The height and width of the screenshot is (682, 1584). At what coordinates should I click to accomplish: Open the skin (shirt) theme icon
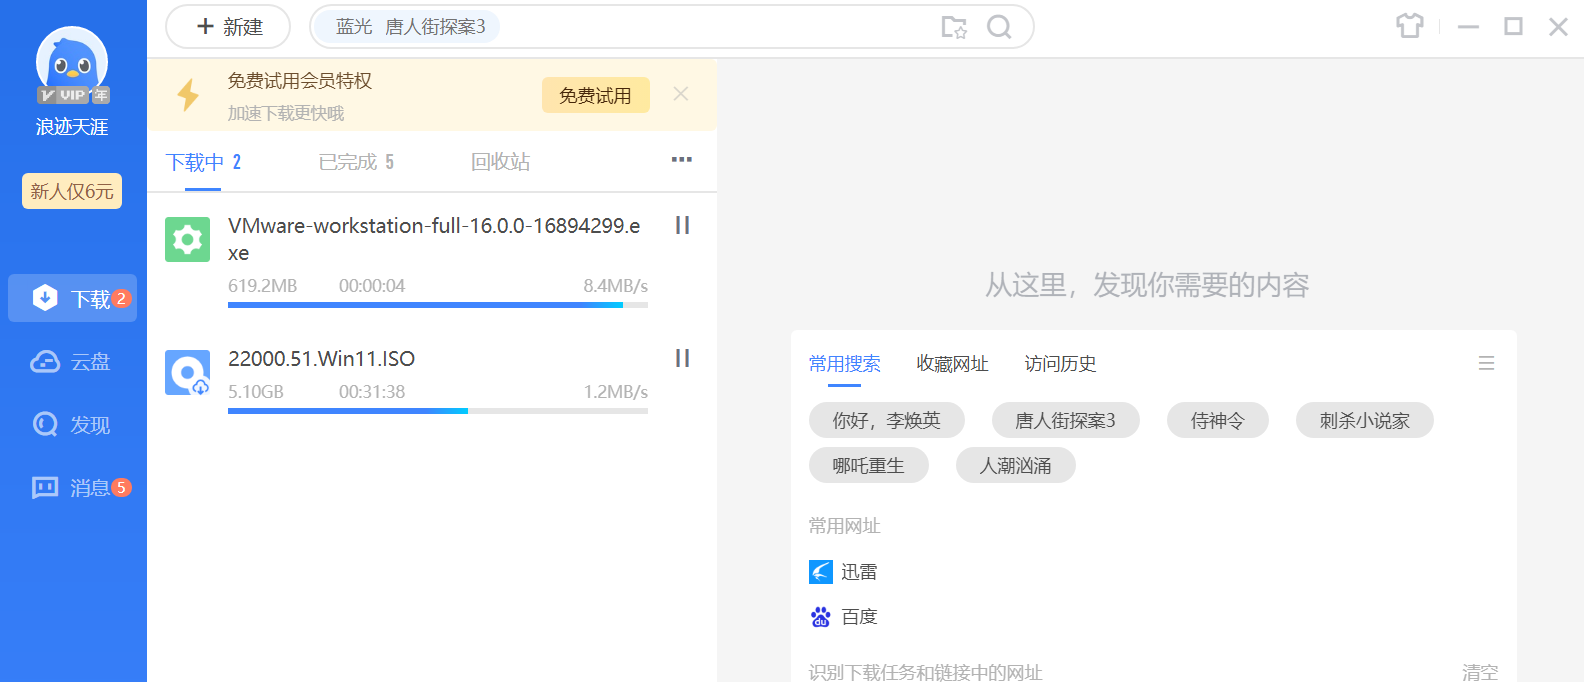[1409, 26]
